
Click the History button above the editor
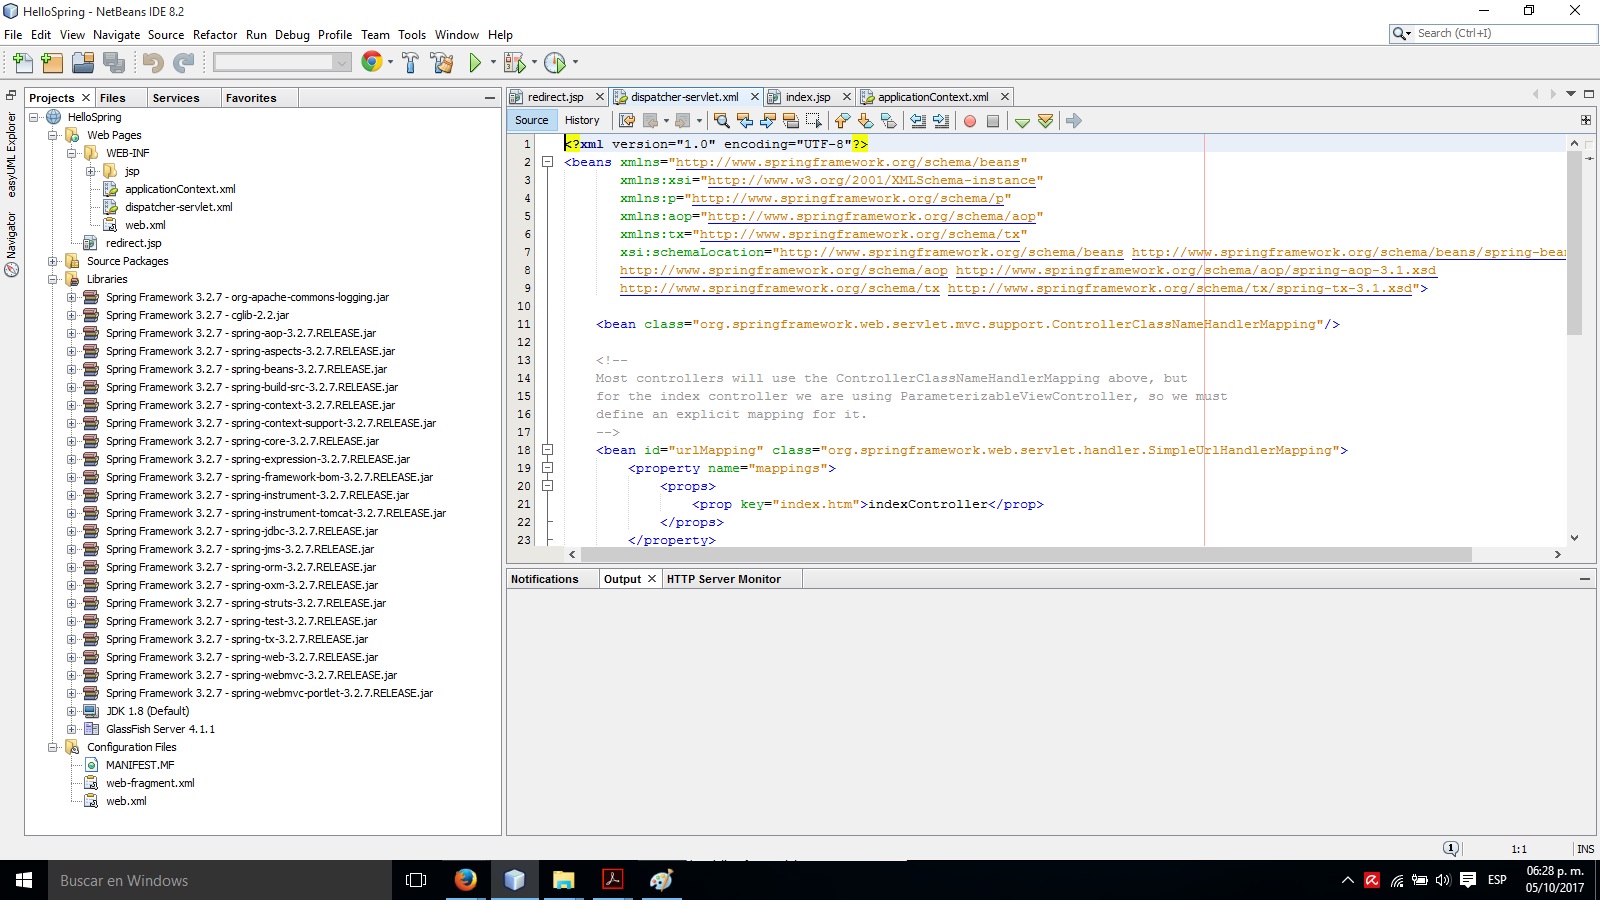click(x=582, y=120)
